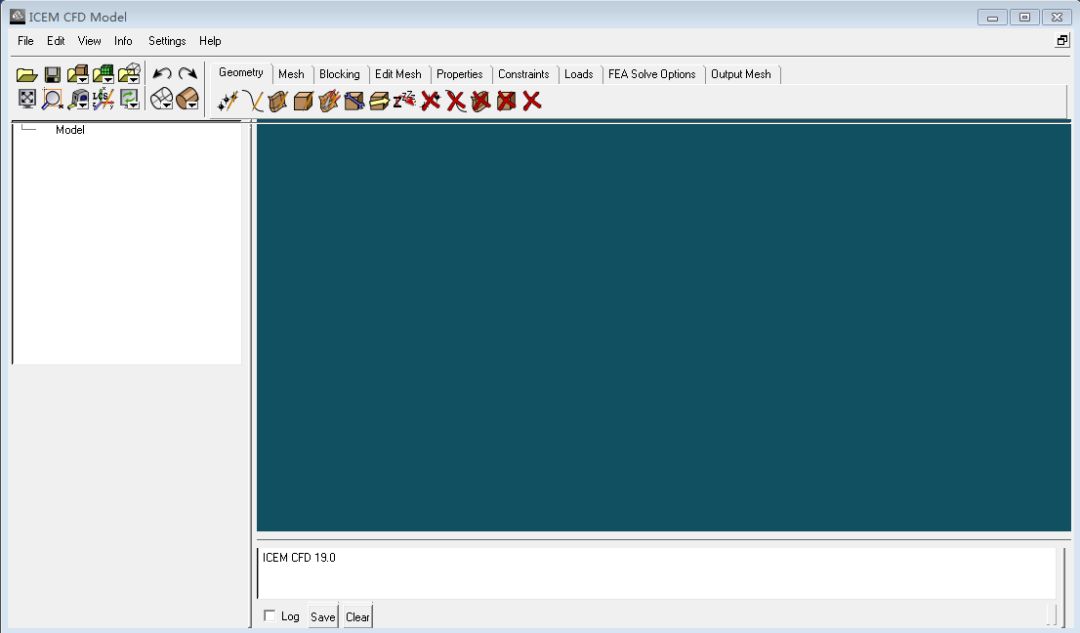Select the Create Point tool
The image size is (1080, 633).
pos(227,101)
